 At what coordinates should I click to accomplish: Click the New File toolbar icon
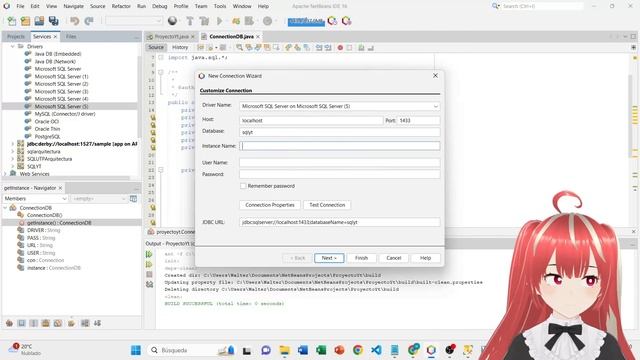(11, 21)
